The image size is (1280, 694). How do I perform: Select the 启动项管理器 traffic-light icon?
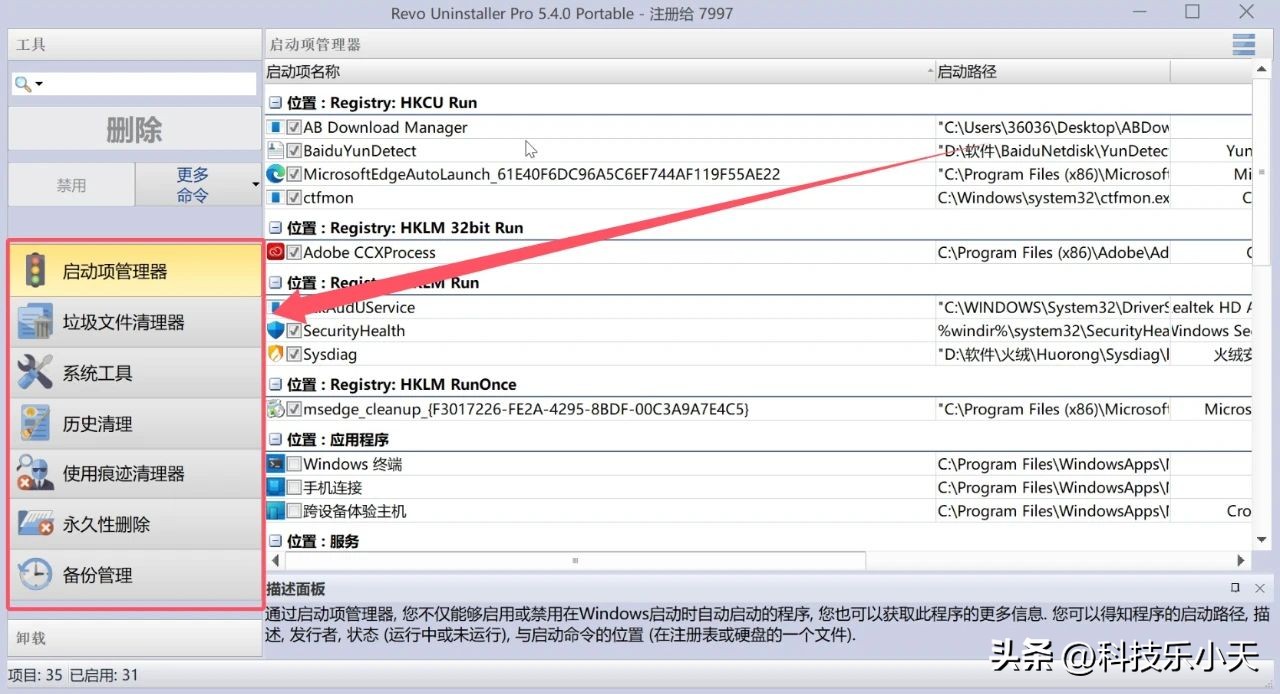tap(35, 270)
